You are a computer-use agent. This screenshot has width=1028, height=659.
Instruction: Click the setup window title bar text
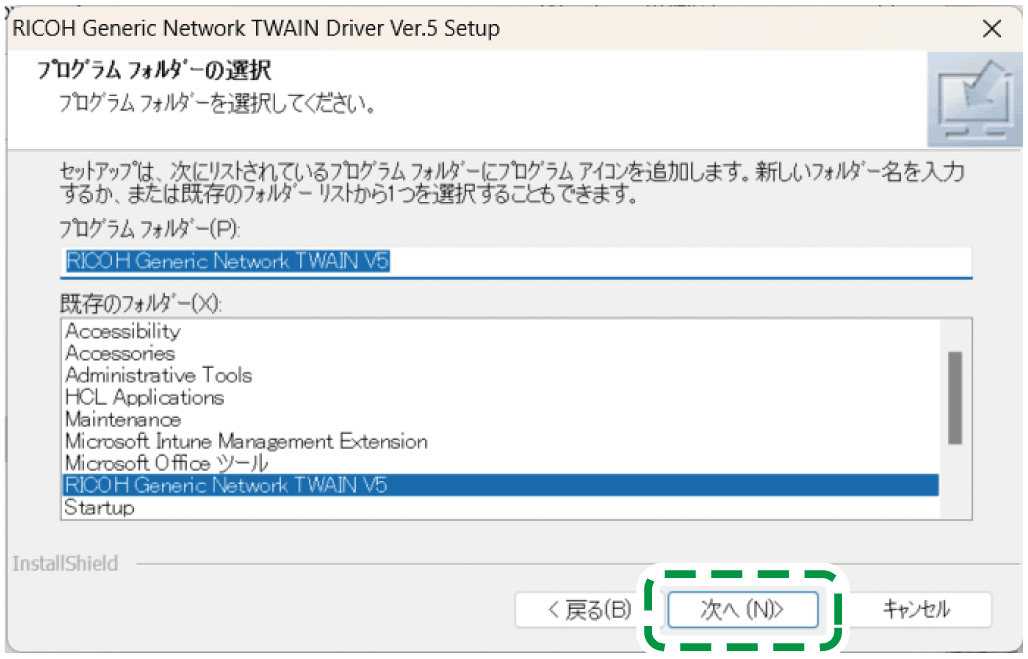[256, 28]
